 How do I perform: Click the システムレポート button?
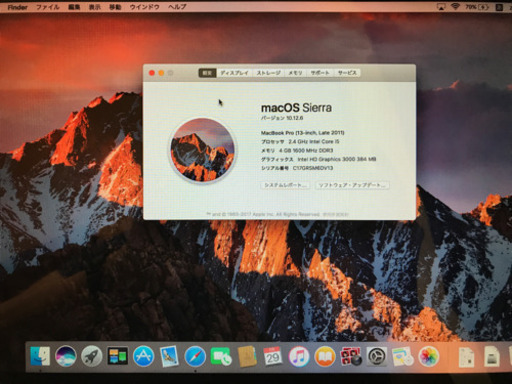click(x=285, y=185)
